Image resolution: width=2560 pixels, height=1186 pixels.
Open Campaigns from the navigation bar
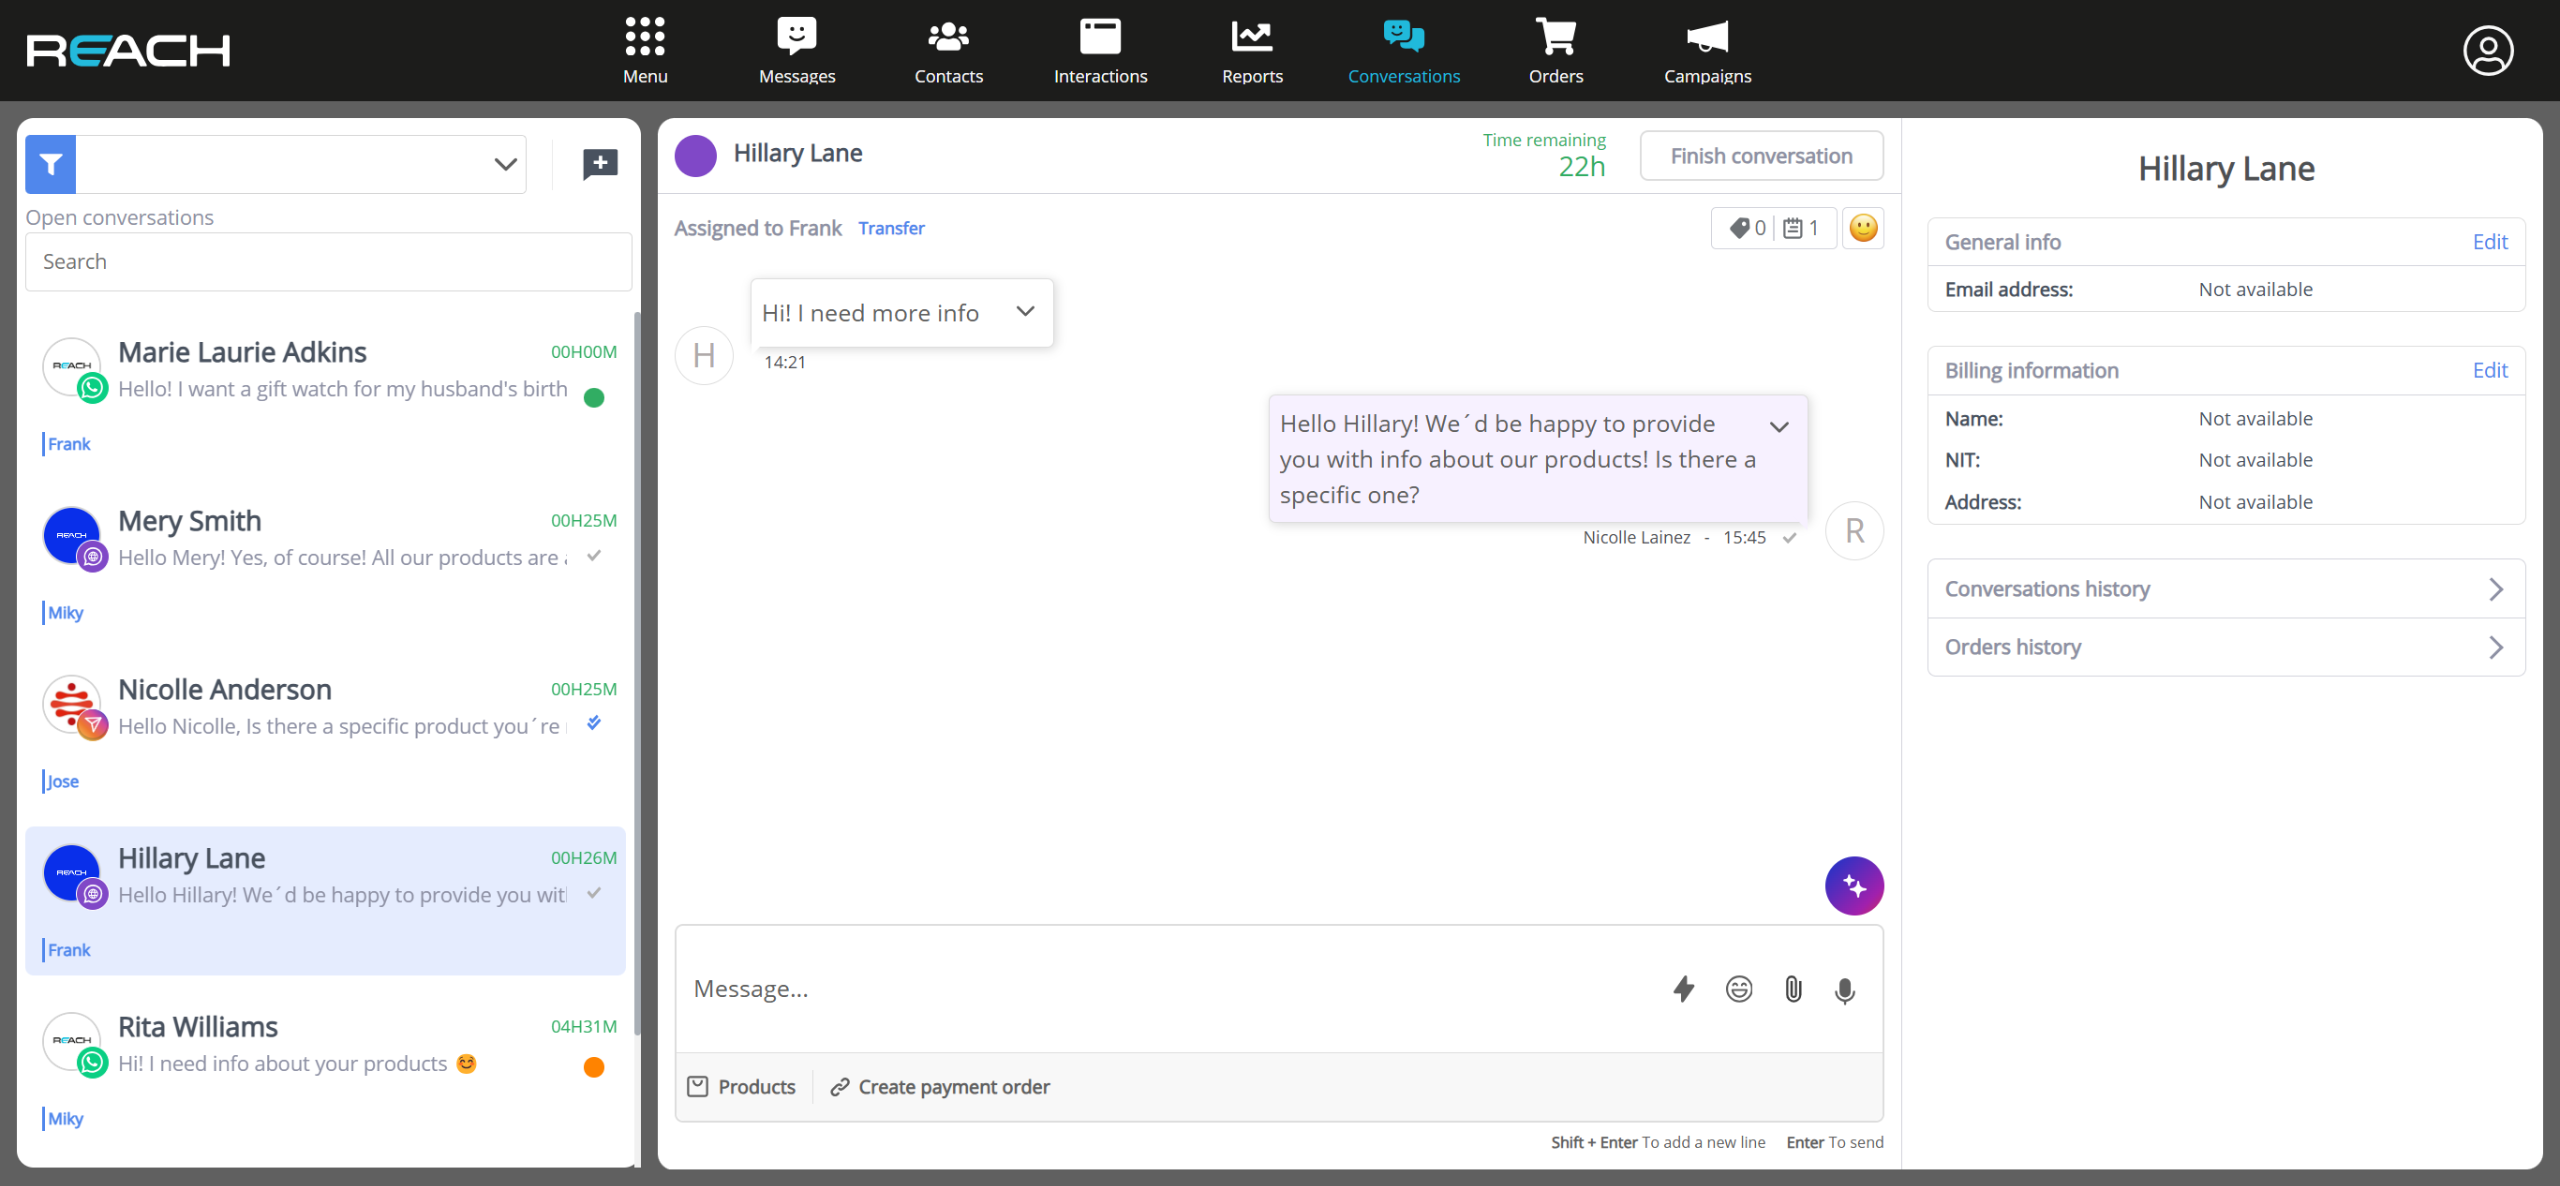coord(1707,50)
